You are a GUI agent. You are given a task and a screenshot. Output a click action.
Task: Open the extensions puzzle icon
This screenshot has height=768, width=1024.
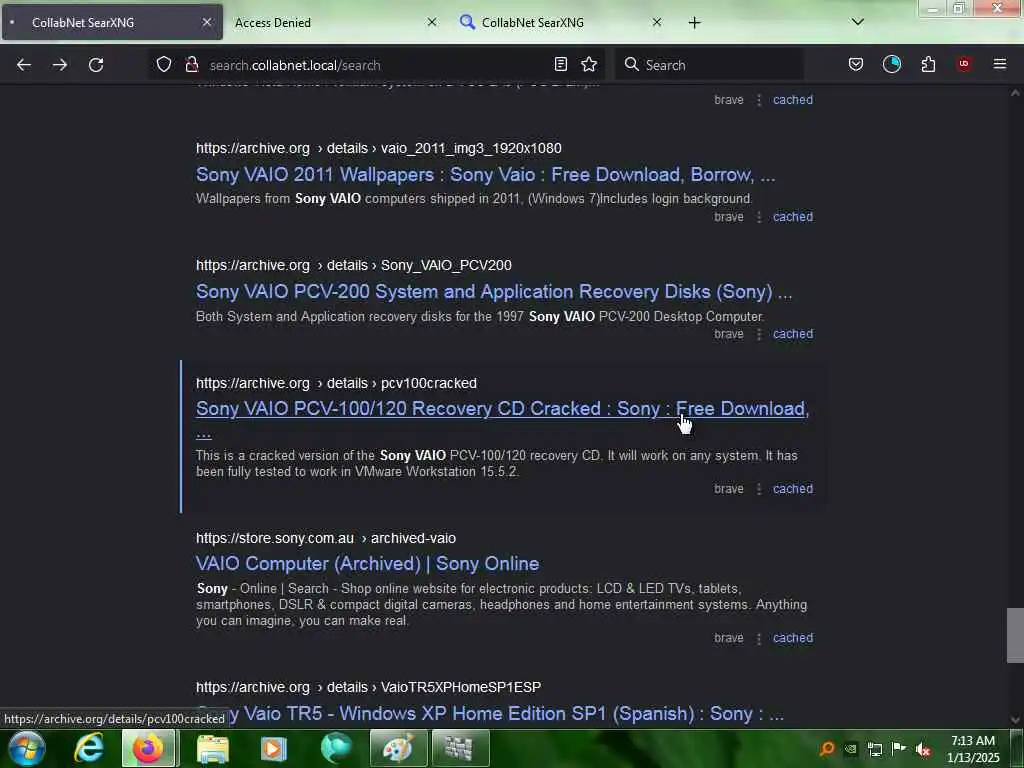[928, 64]
